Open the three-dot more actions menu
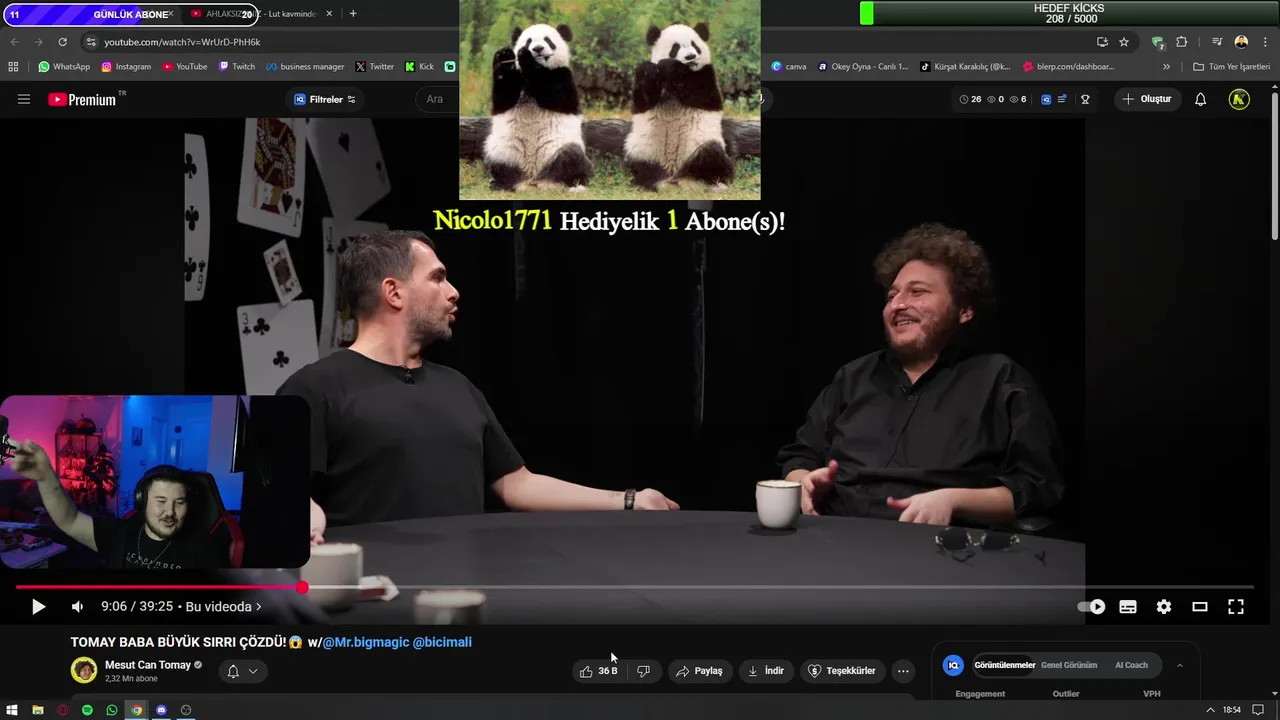This screenshot has width=1280, height=720. click(x=903, y=671)
